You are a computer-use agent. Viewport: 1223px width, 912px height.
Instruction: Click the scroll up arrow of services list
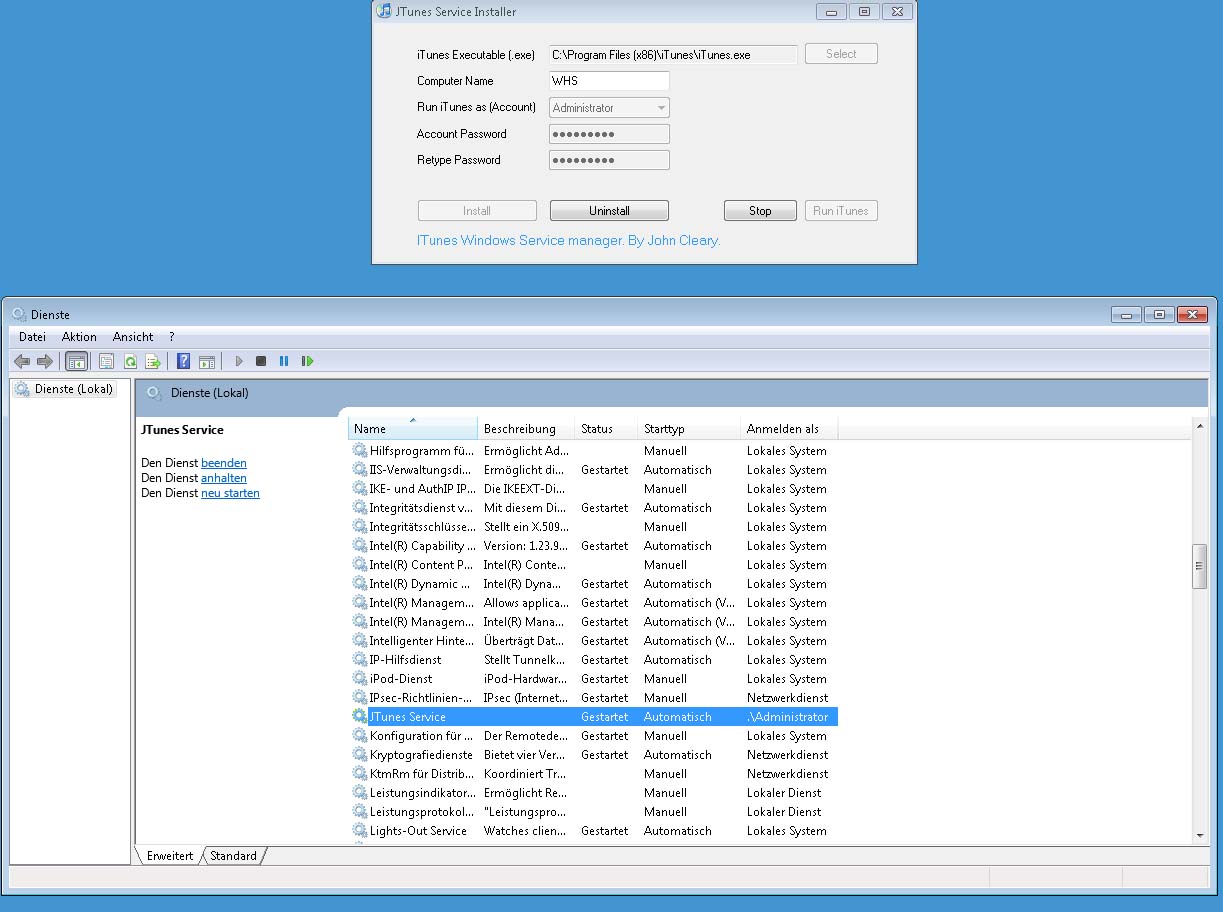[1200, 427]
